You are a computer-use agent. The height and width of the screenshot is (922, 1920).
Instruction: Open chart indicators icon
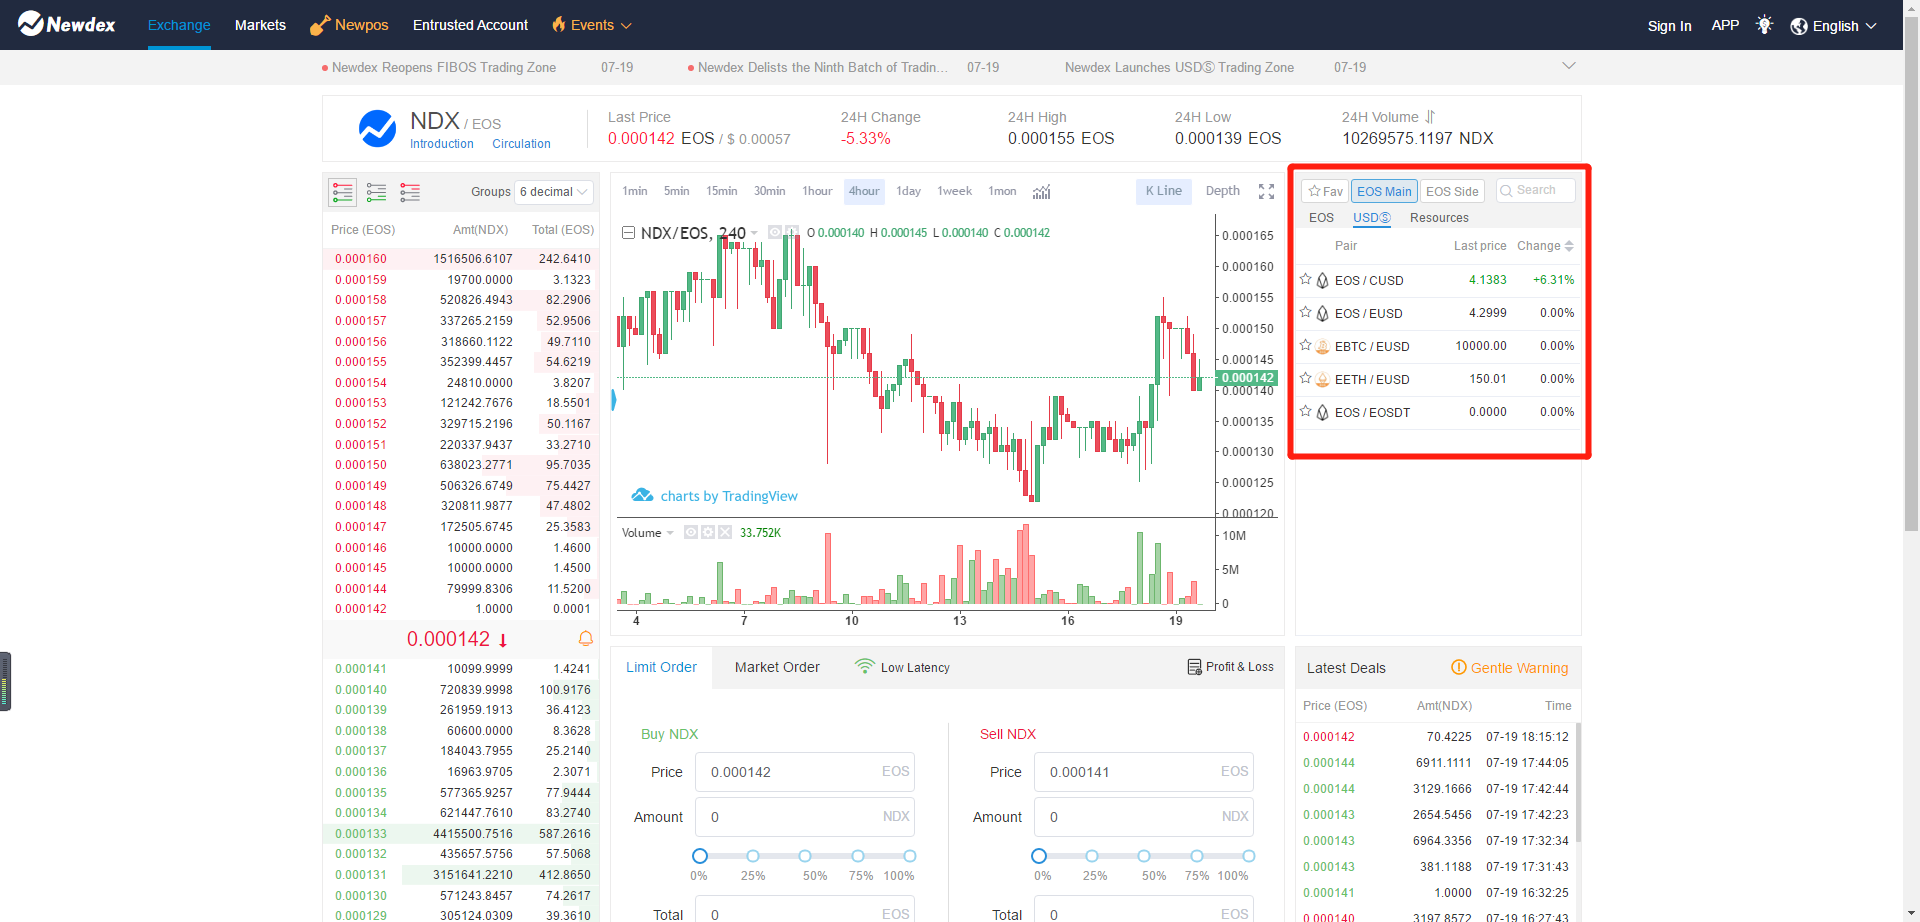pos(1041,192)
